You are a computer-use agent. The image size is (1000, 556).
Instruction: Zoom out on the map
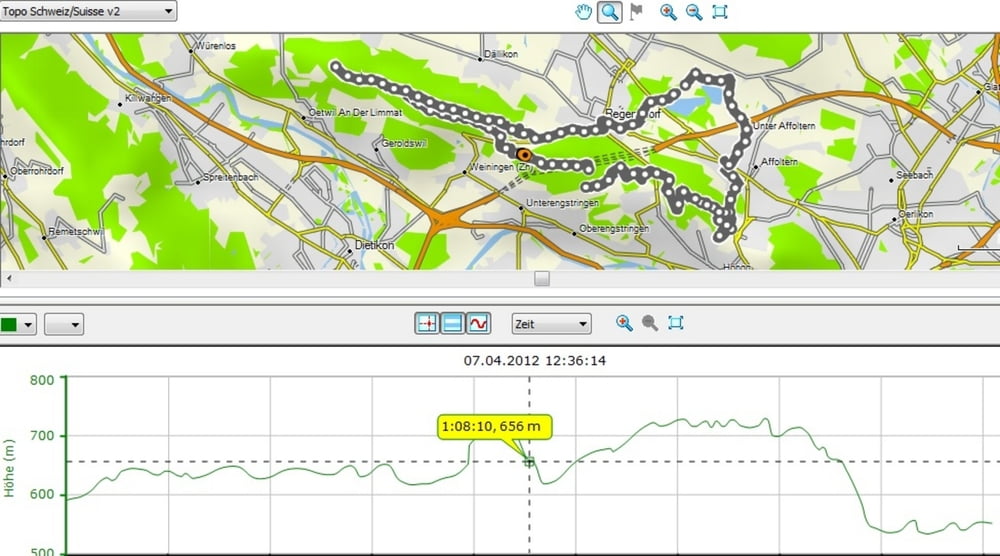694,11
